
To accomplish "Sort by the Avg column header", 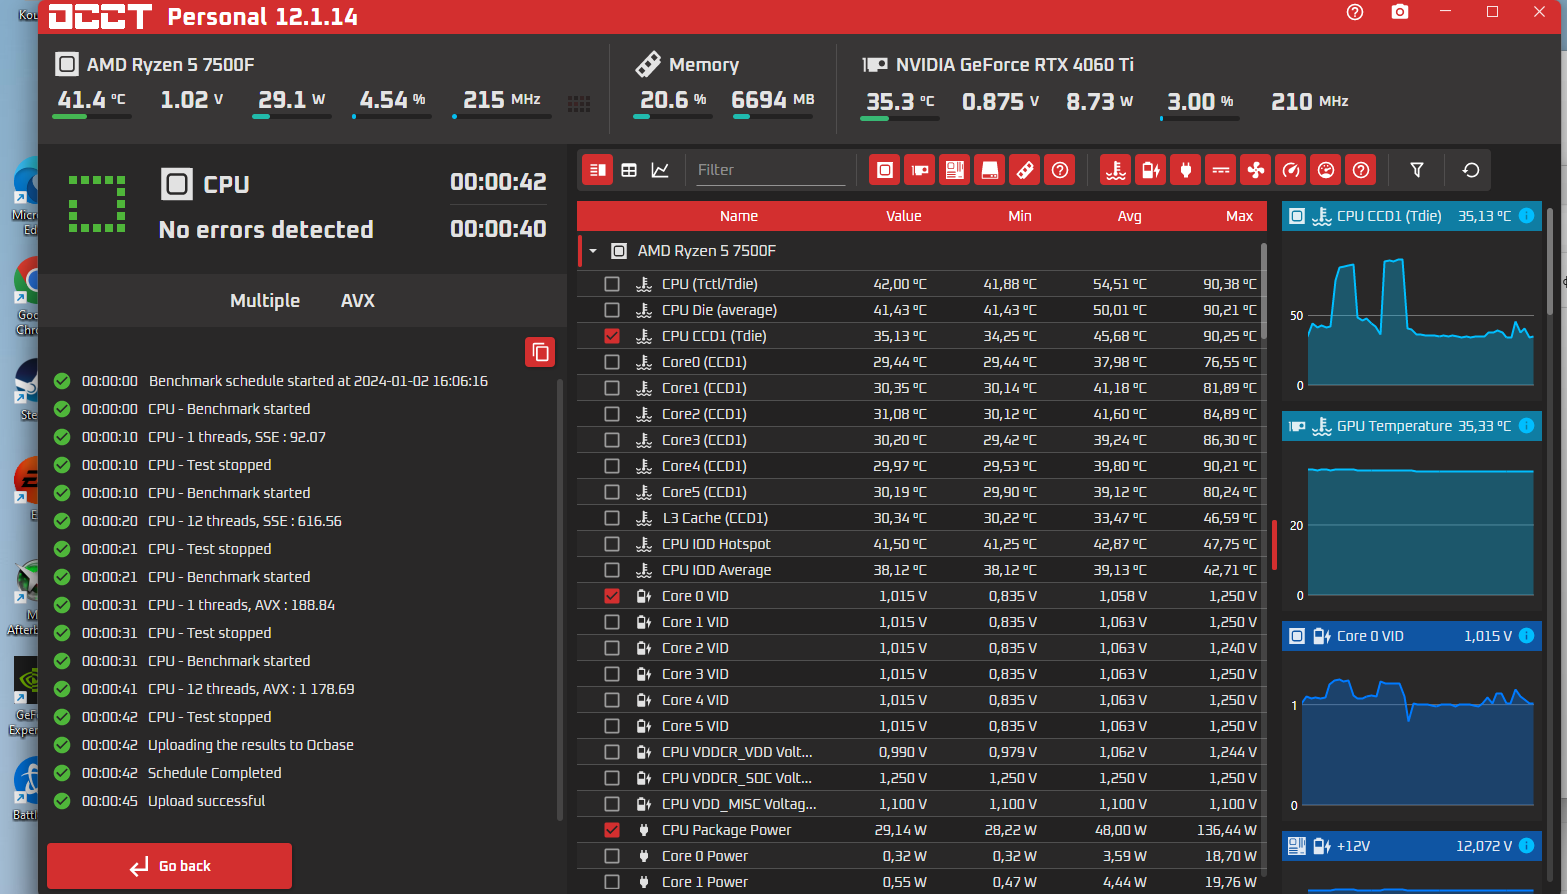I will click(x=1129, y=216).
